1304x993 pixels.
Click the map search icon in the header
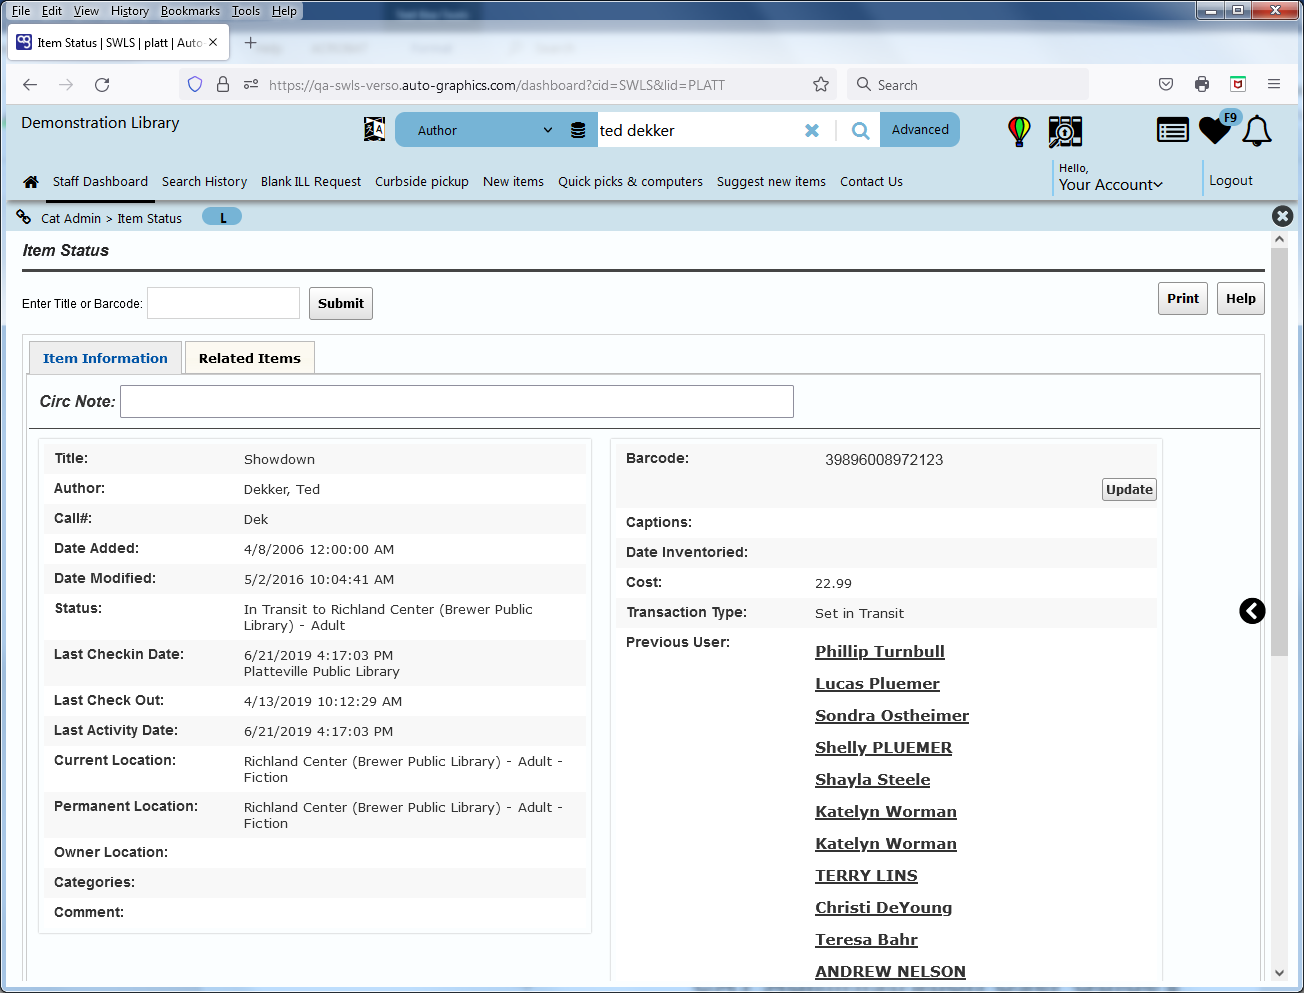pyautogui.click(x=1065, y=131)
